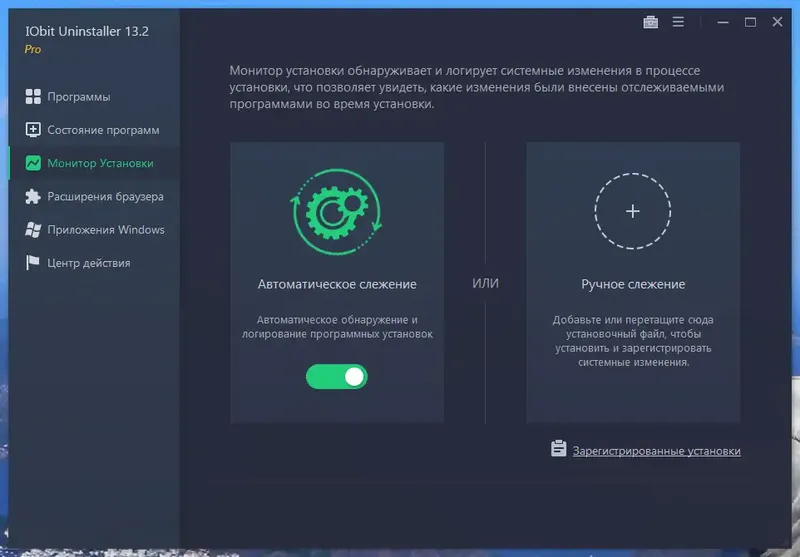Click the Монитор установки description paragraph
The width and height of the screenshot is (800, 557).
[x=477, y=87]
